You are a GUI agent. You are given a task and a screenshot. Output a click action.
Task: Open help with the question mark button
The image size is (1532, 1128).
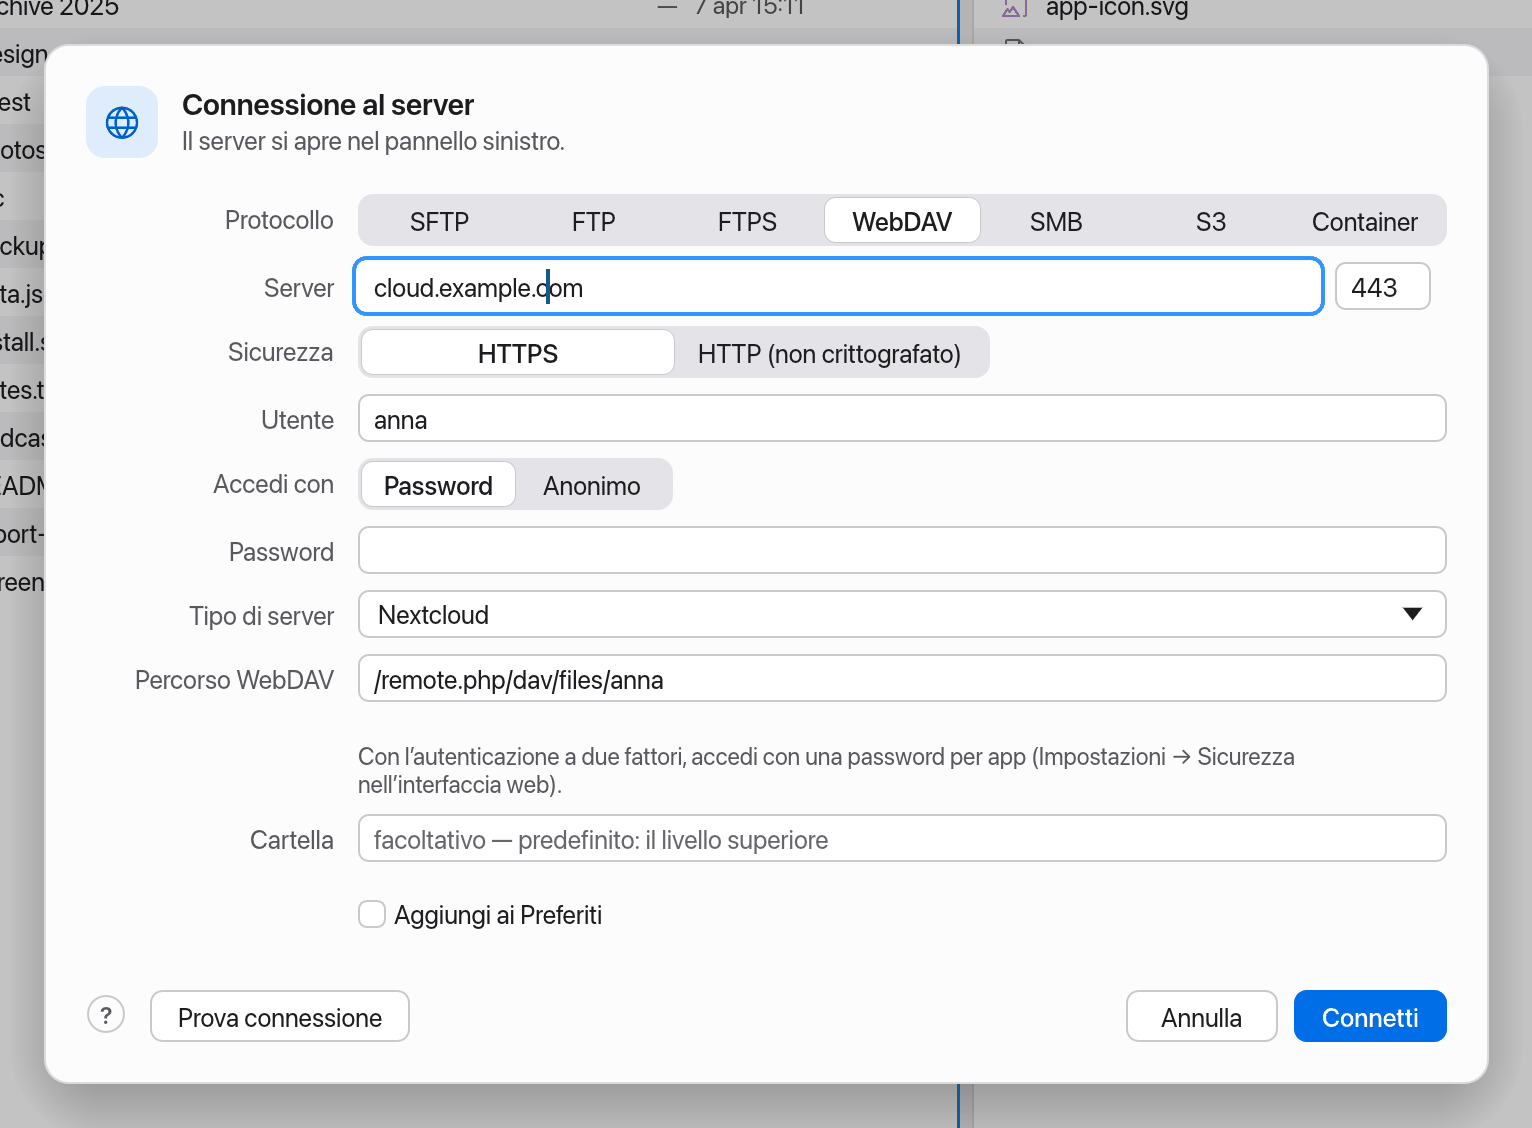106,1015
